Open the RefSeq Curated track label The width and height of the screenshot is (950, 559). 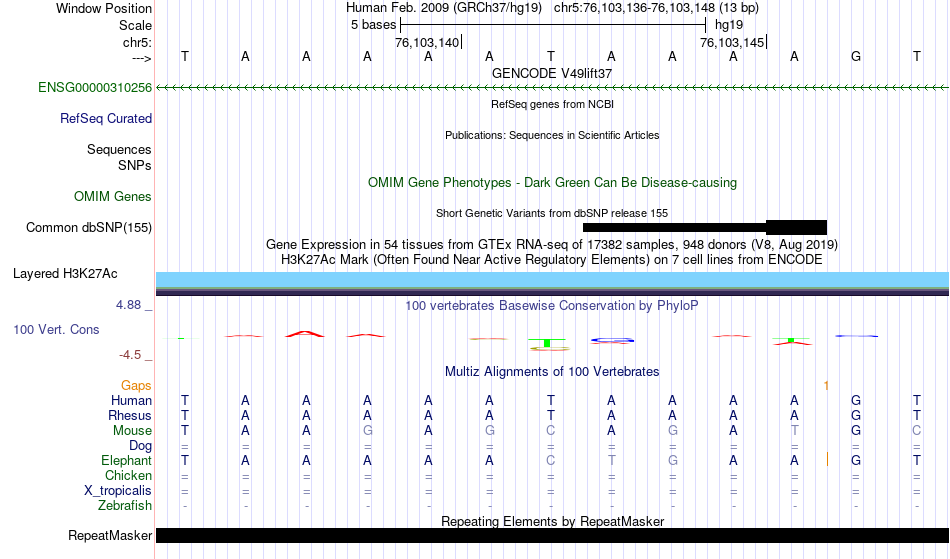[105, 119]
